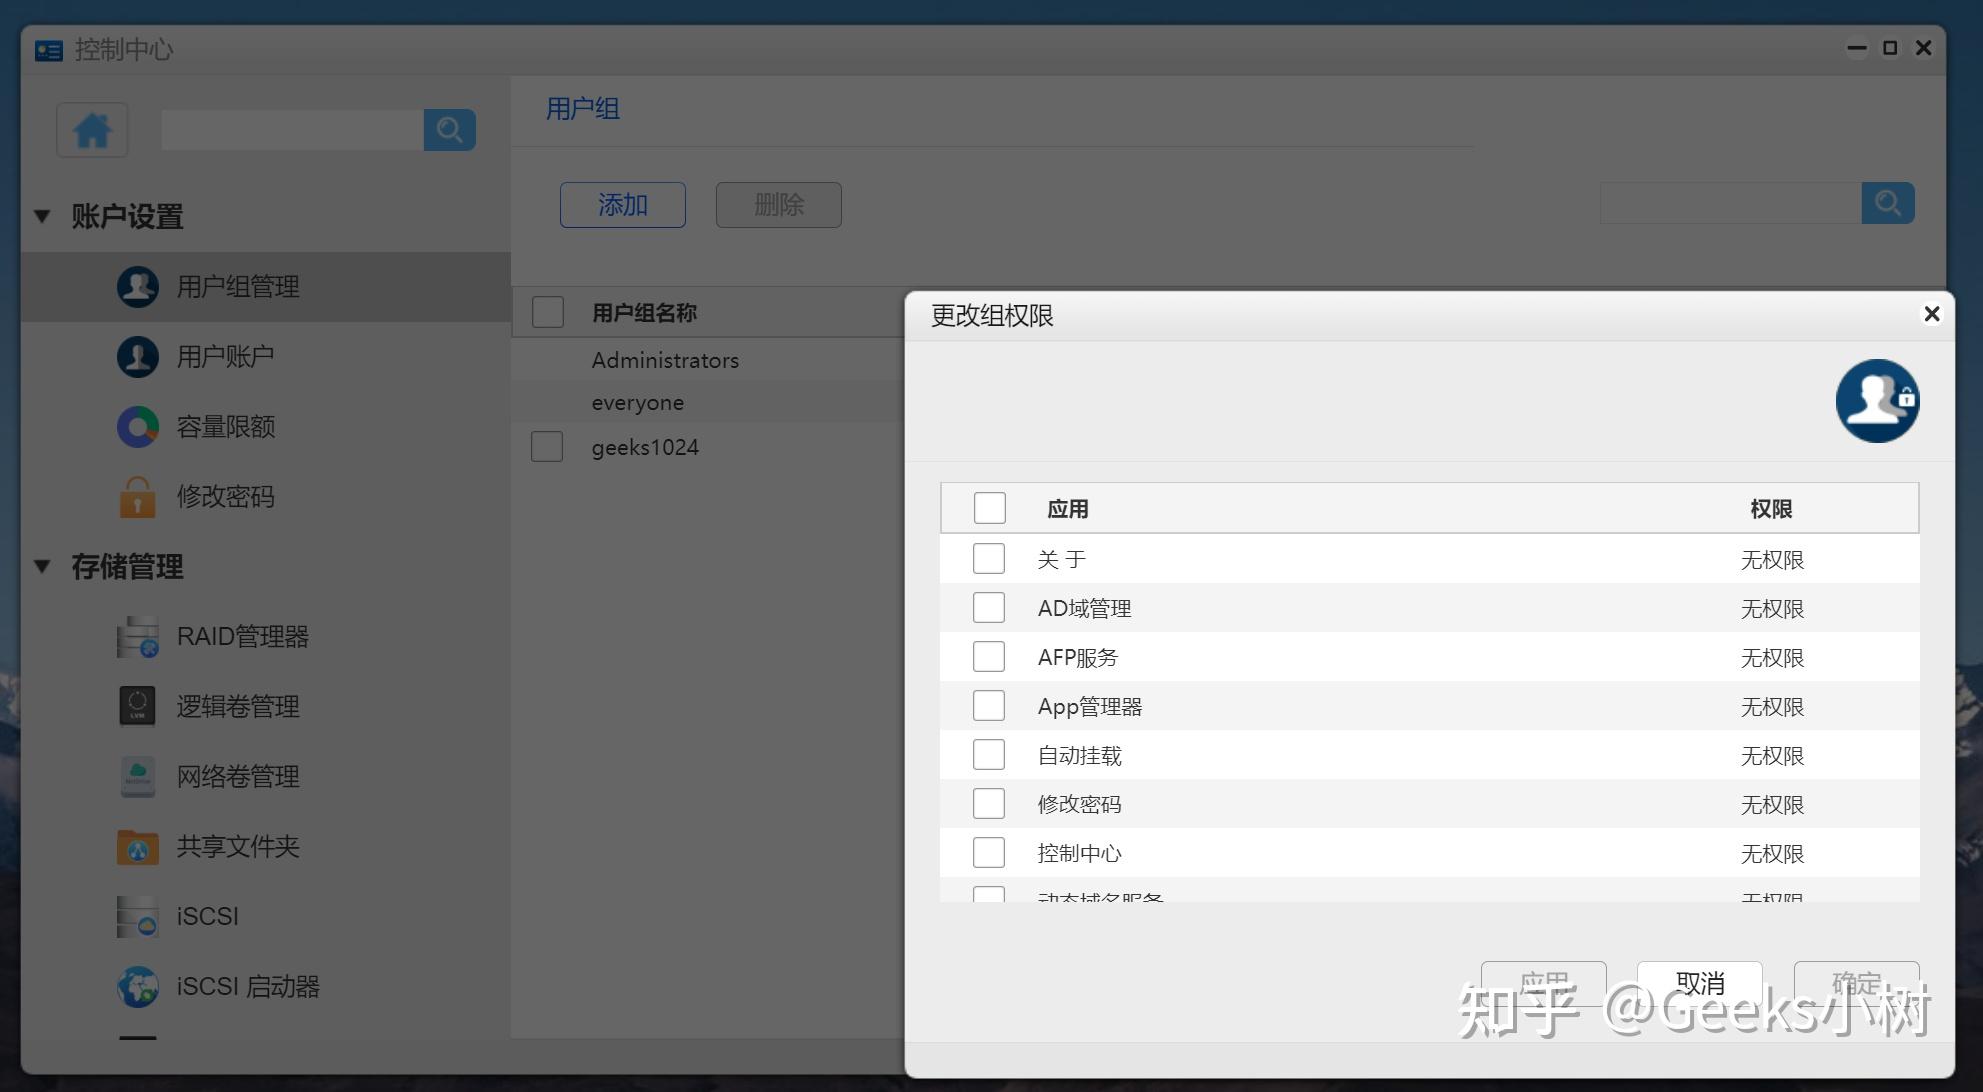The height and width of the screenshot is (1092, 1983).
Task: Check the geeks1024 group checkbox
Action: [547, 447]
